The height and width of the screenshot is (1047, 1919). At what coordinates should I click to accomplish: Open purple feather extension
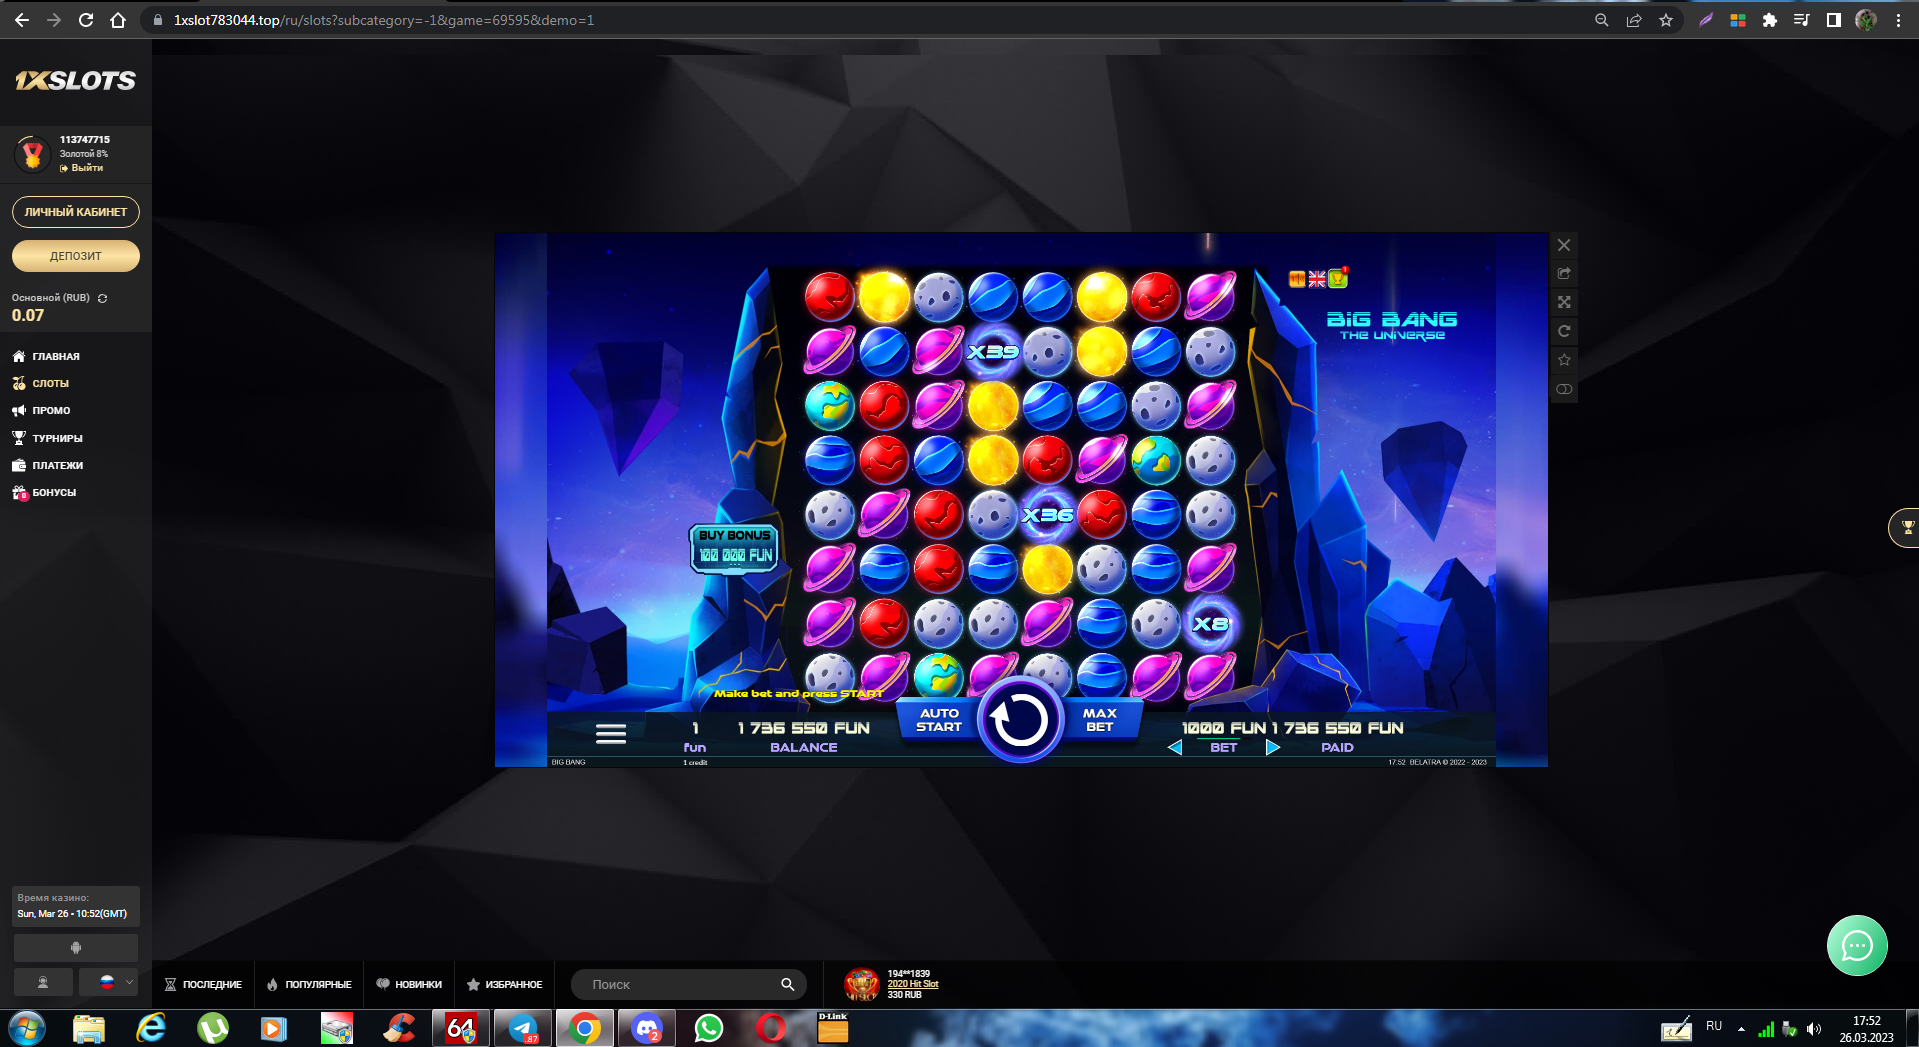(1706, 20)
